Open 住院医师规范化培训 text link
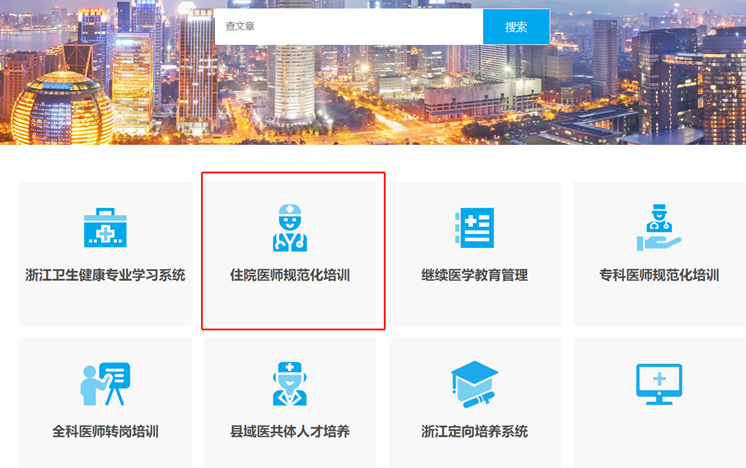 pos(290,275)
